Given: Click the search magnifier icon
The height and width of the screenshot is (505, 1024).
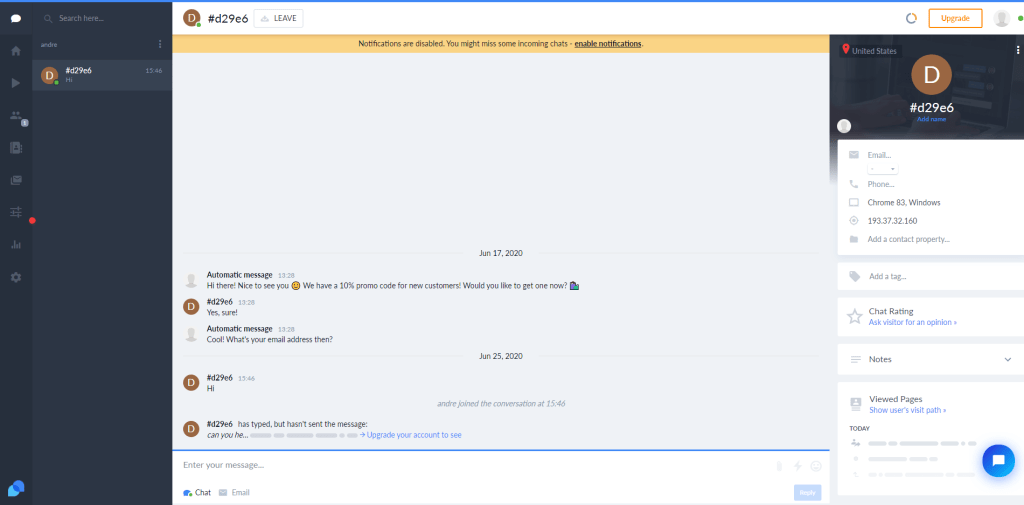Looking at the screenshot, I should (48, 19).
